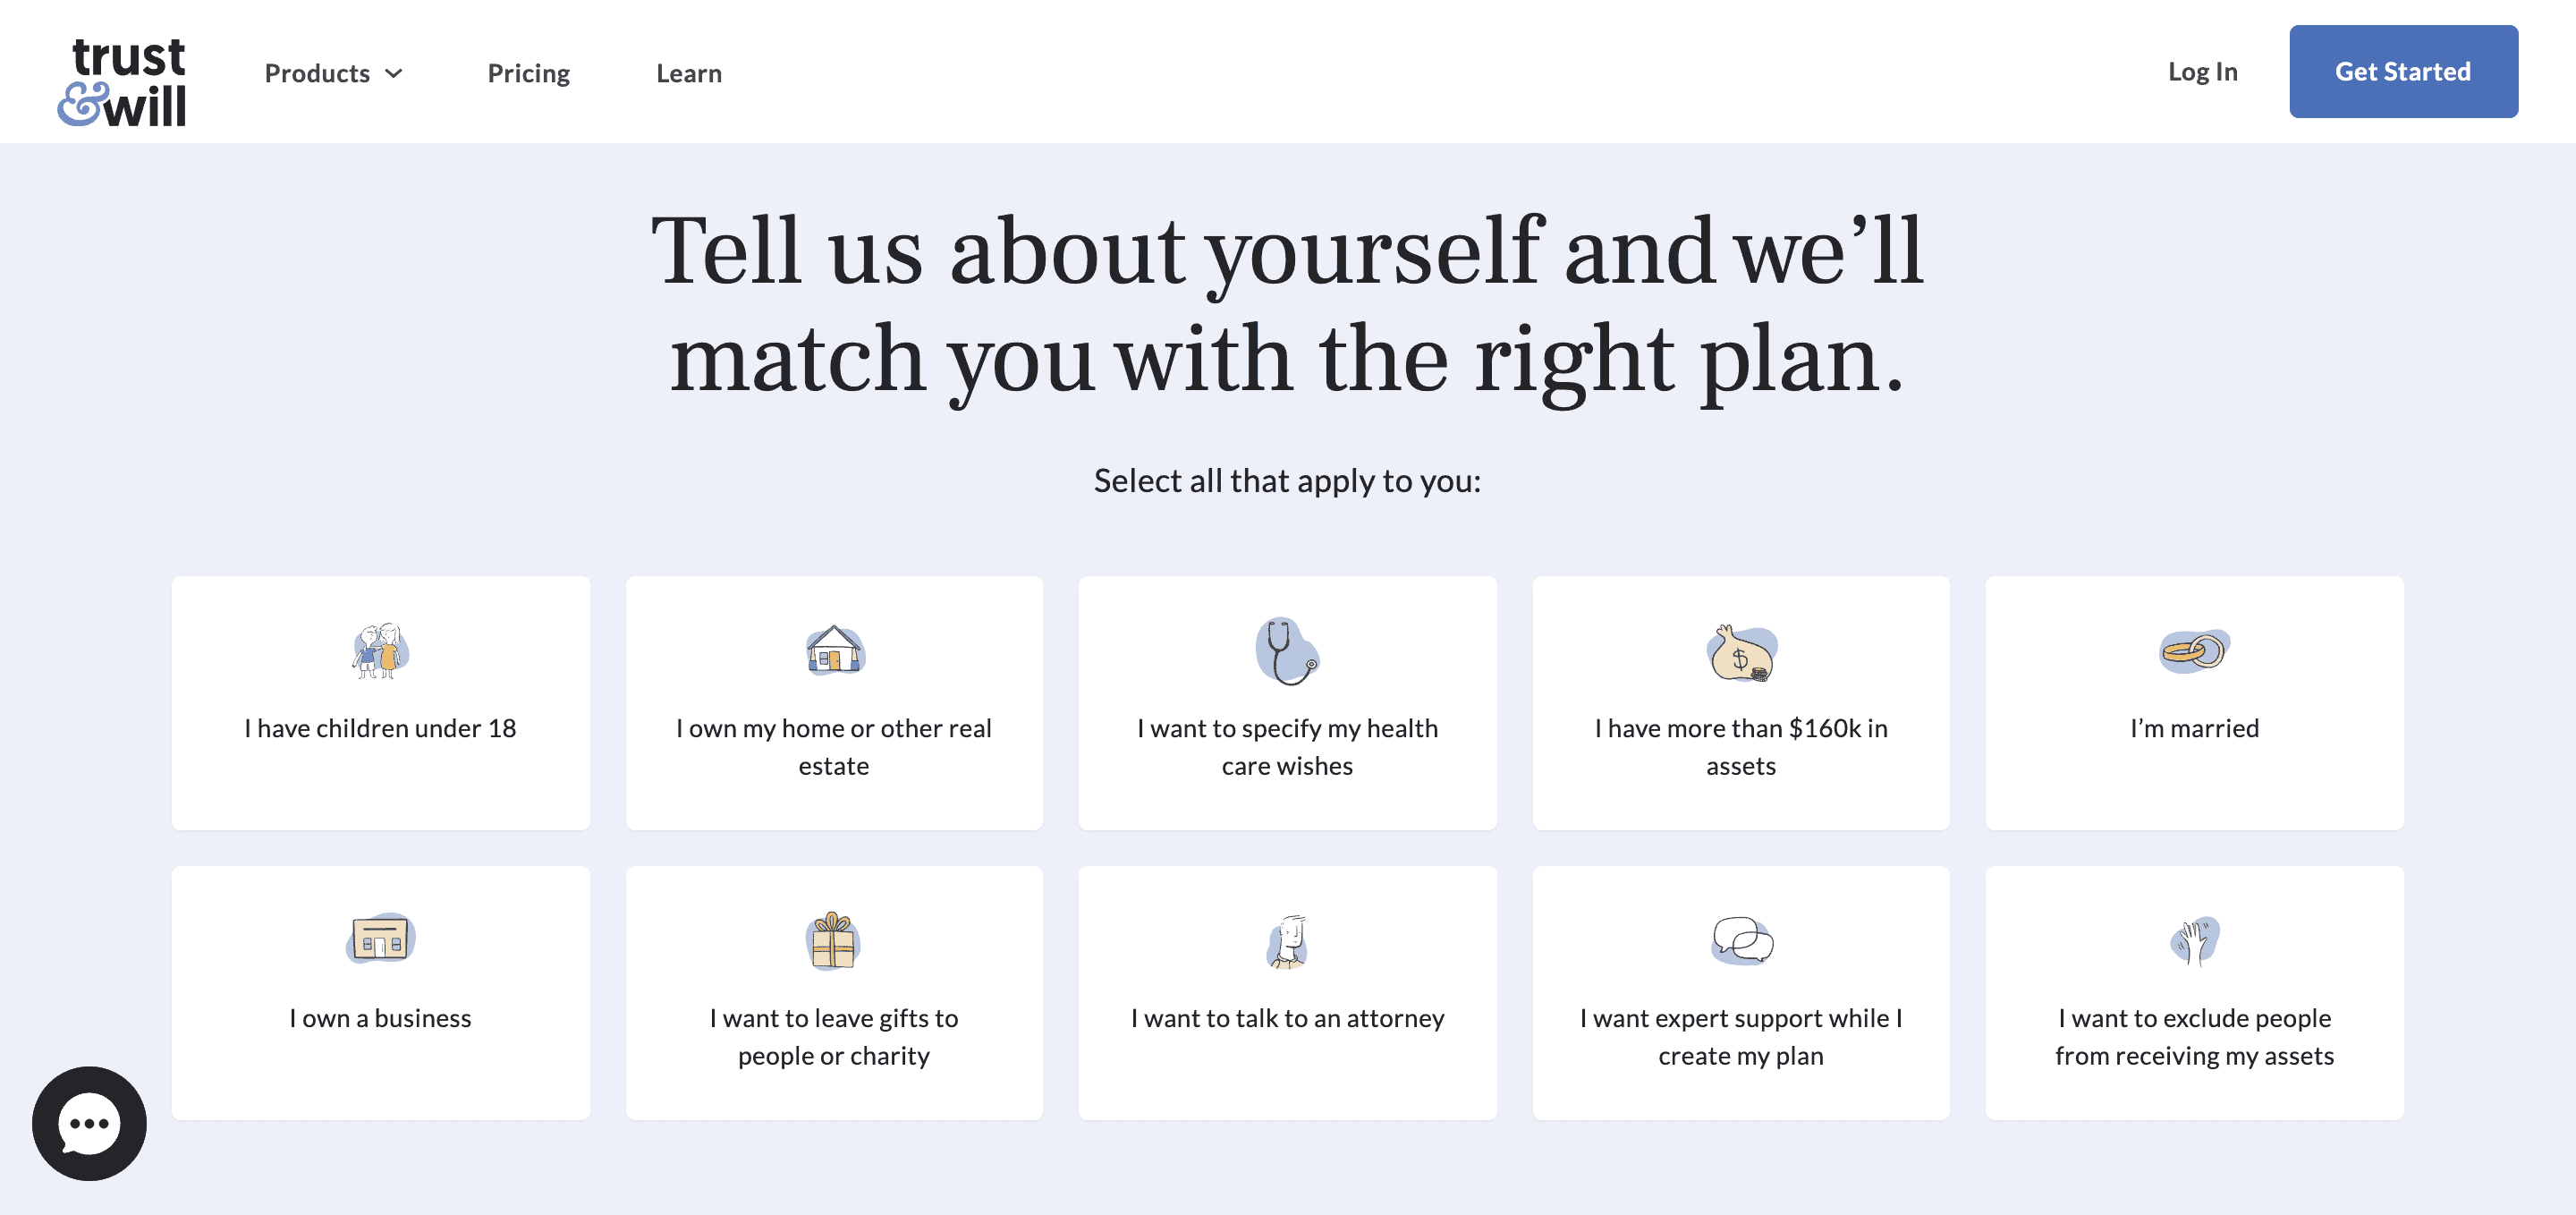Click the gift box icon

coord(833,941)
